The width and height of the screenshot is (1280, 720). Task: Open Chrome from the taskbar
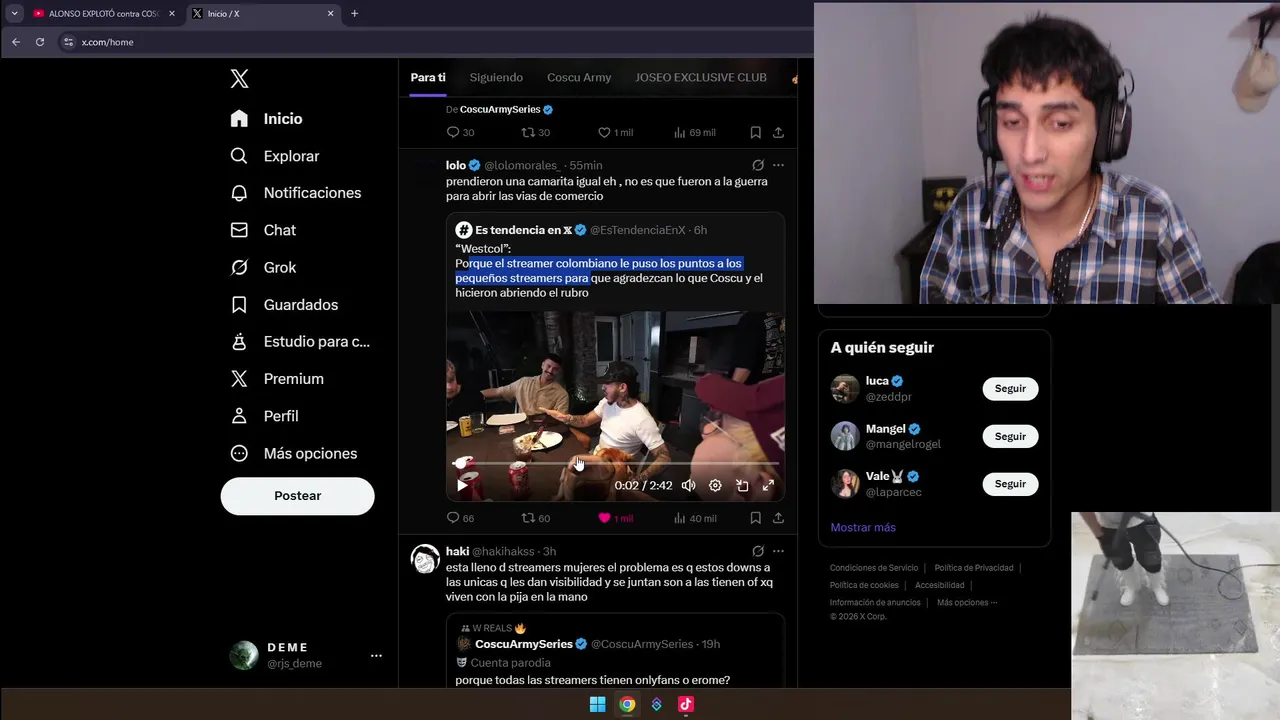627,704
